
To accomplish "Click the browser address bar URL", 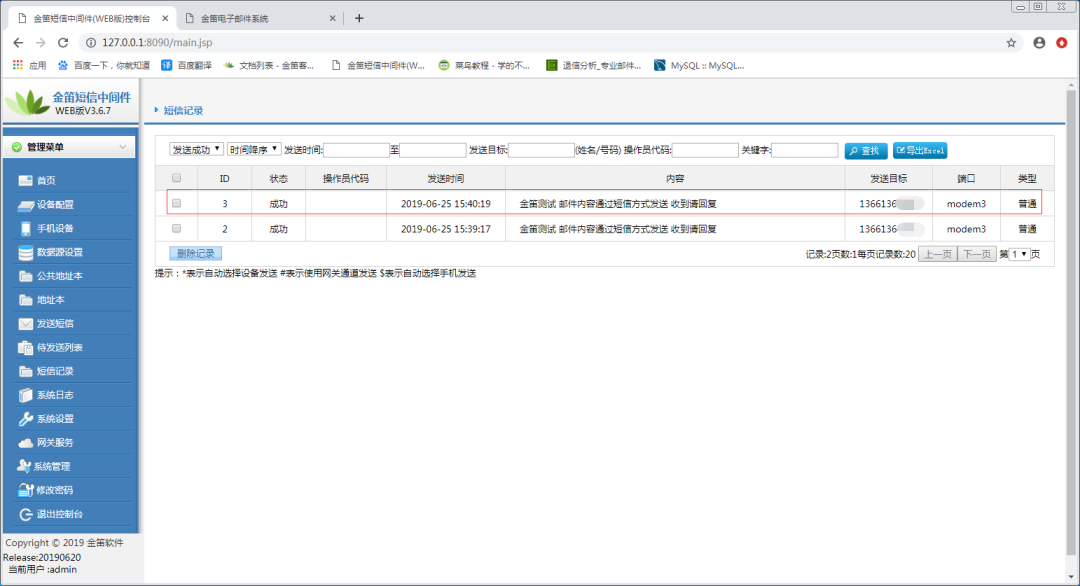I will 157,43.
